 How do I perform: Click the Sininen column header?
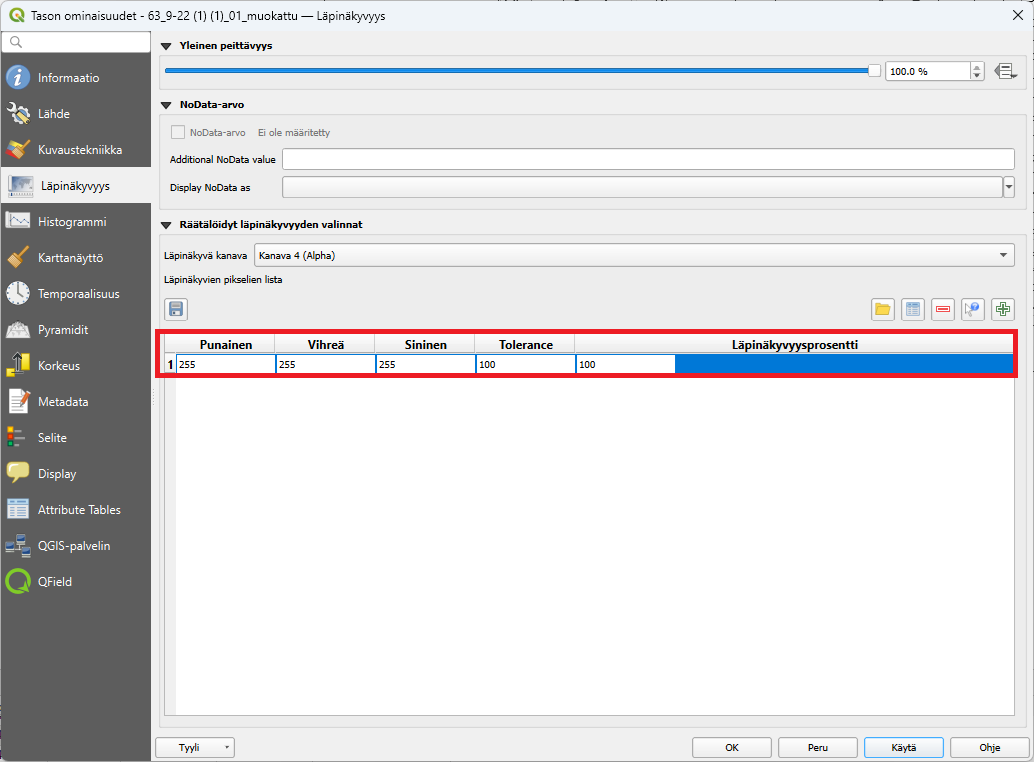click(425, 345)
